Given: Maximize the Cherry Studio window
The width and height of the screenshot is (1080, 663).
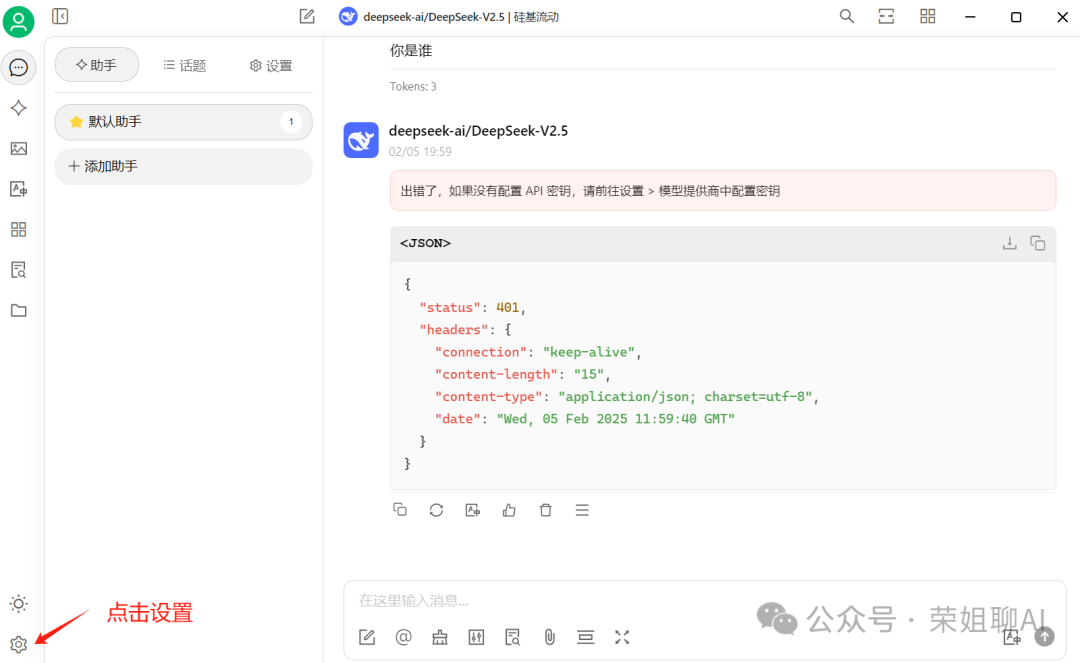Looking at the screenshot, I should (1016, 17).
